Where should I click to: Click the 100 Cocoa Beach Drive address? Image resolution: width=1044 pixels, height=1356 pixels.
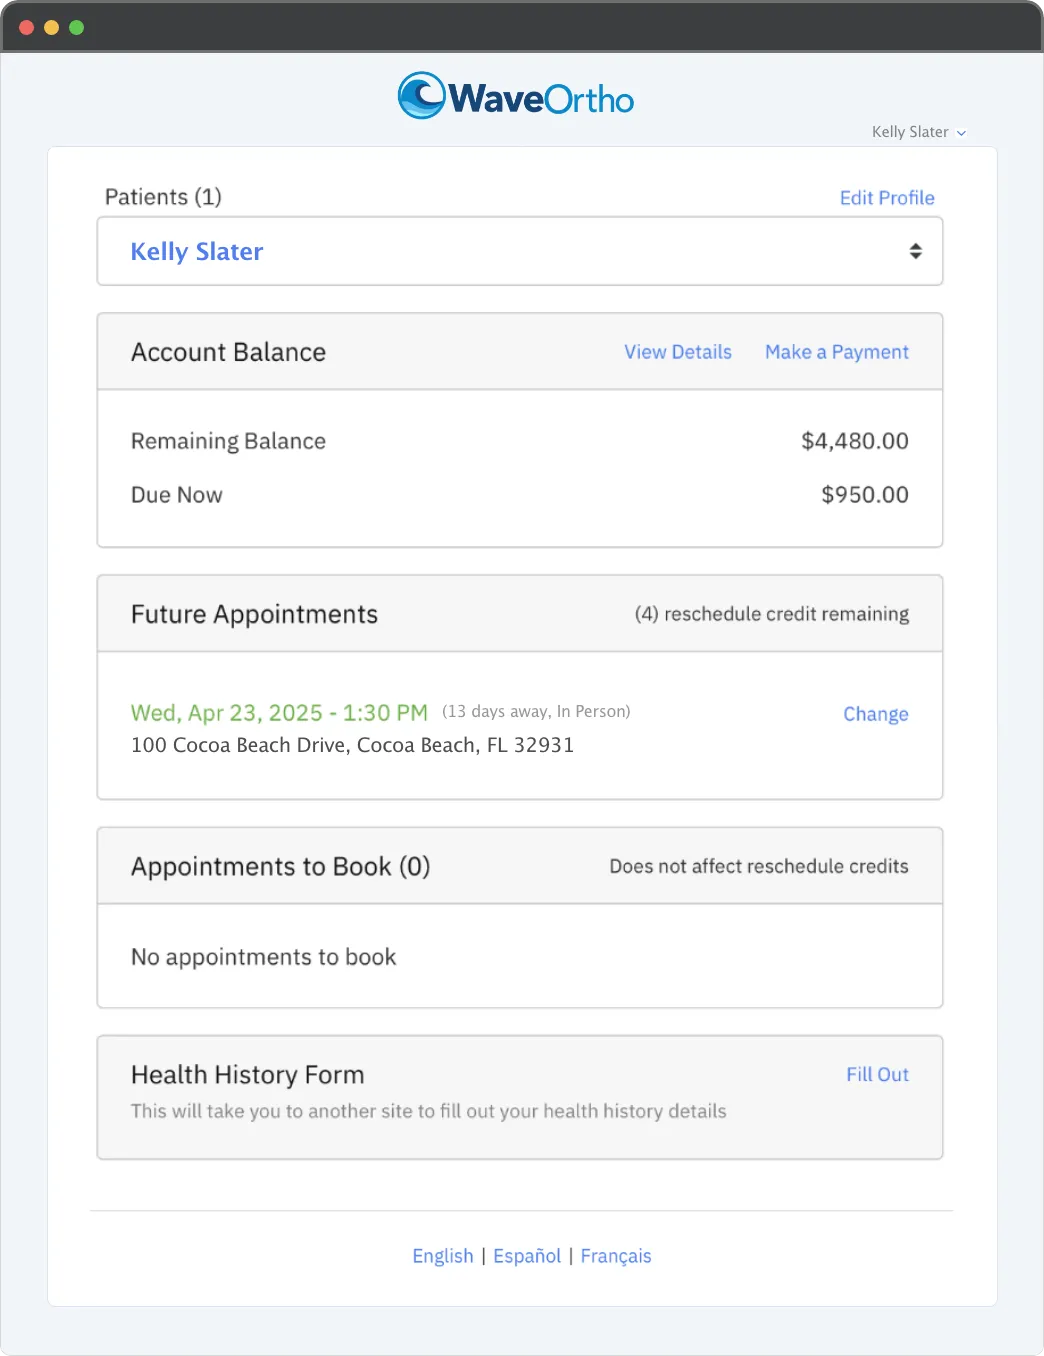[x=352, y=745]
